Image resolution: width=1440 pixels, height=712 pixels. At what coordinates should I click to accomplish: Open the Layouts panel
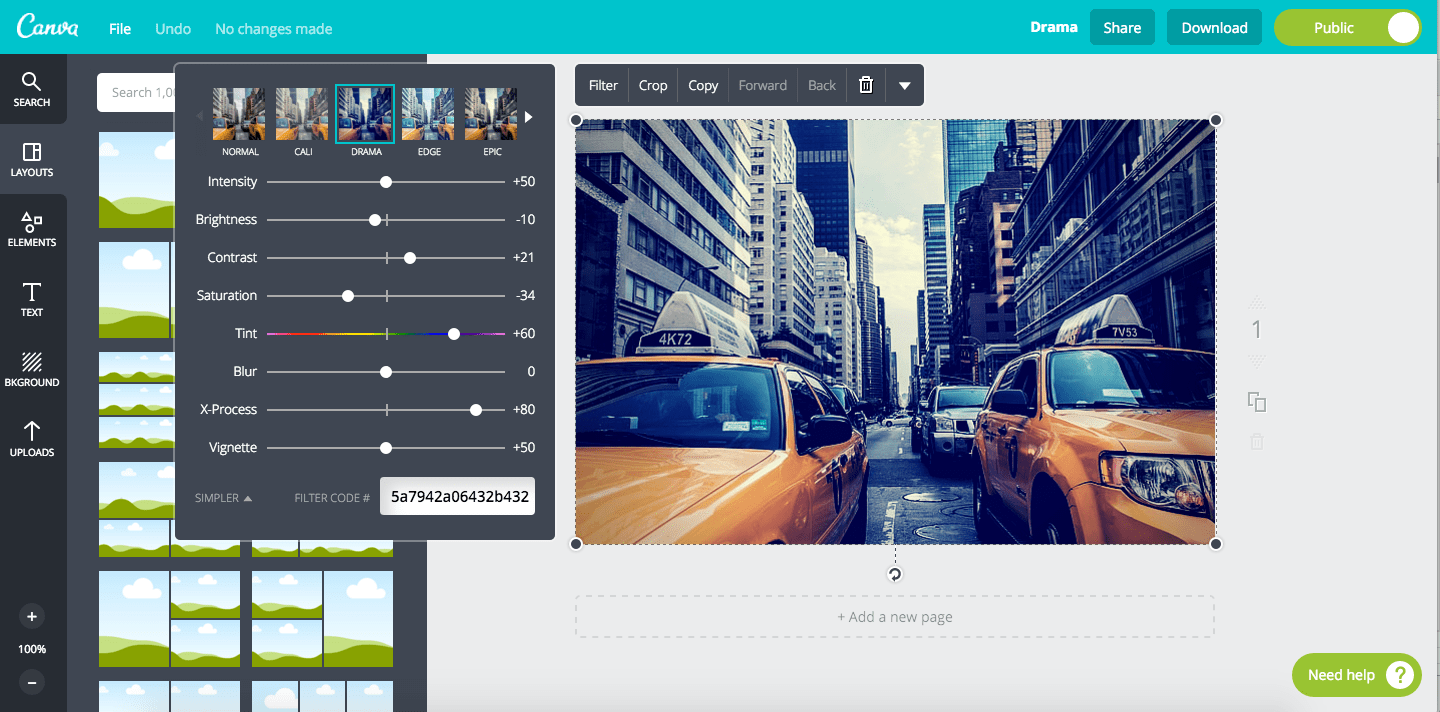[x=32, y=160]
